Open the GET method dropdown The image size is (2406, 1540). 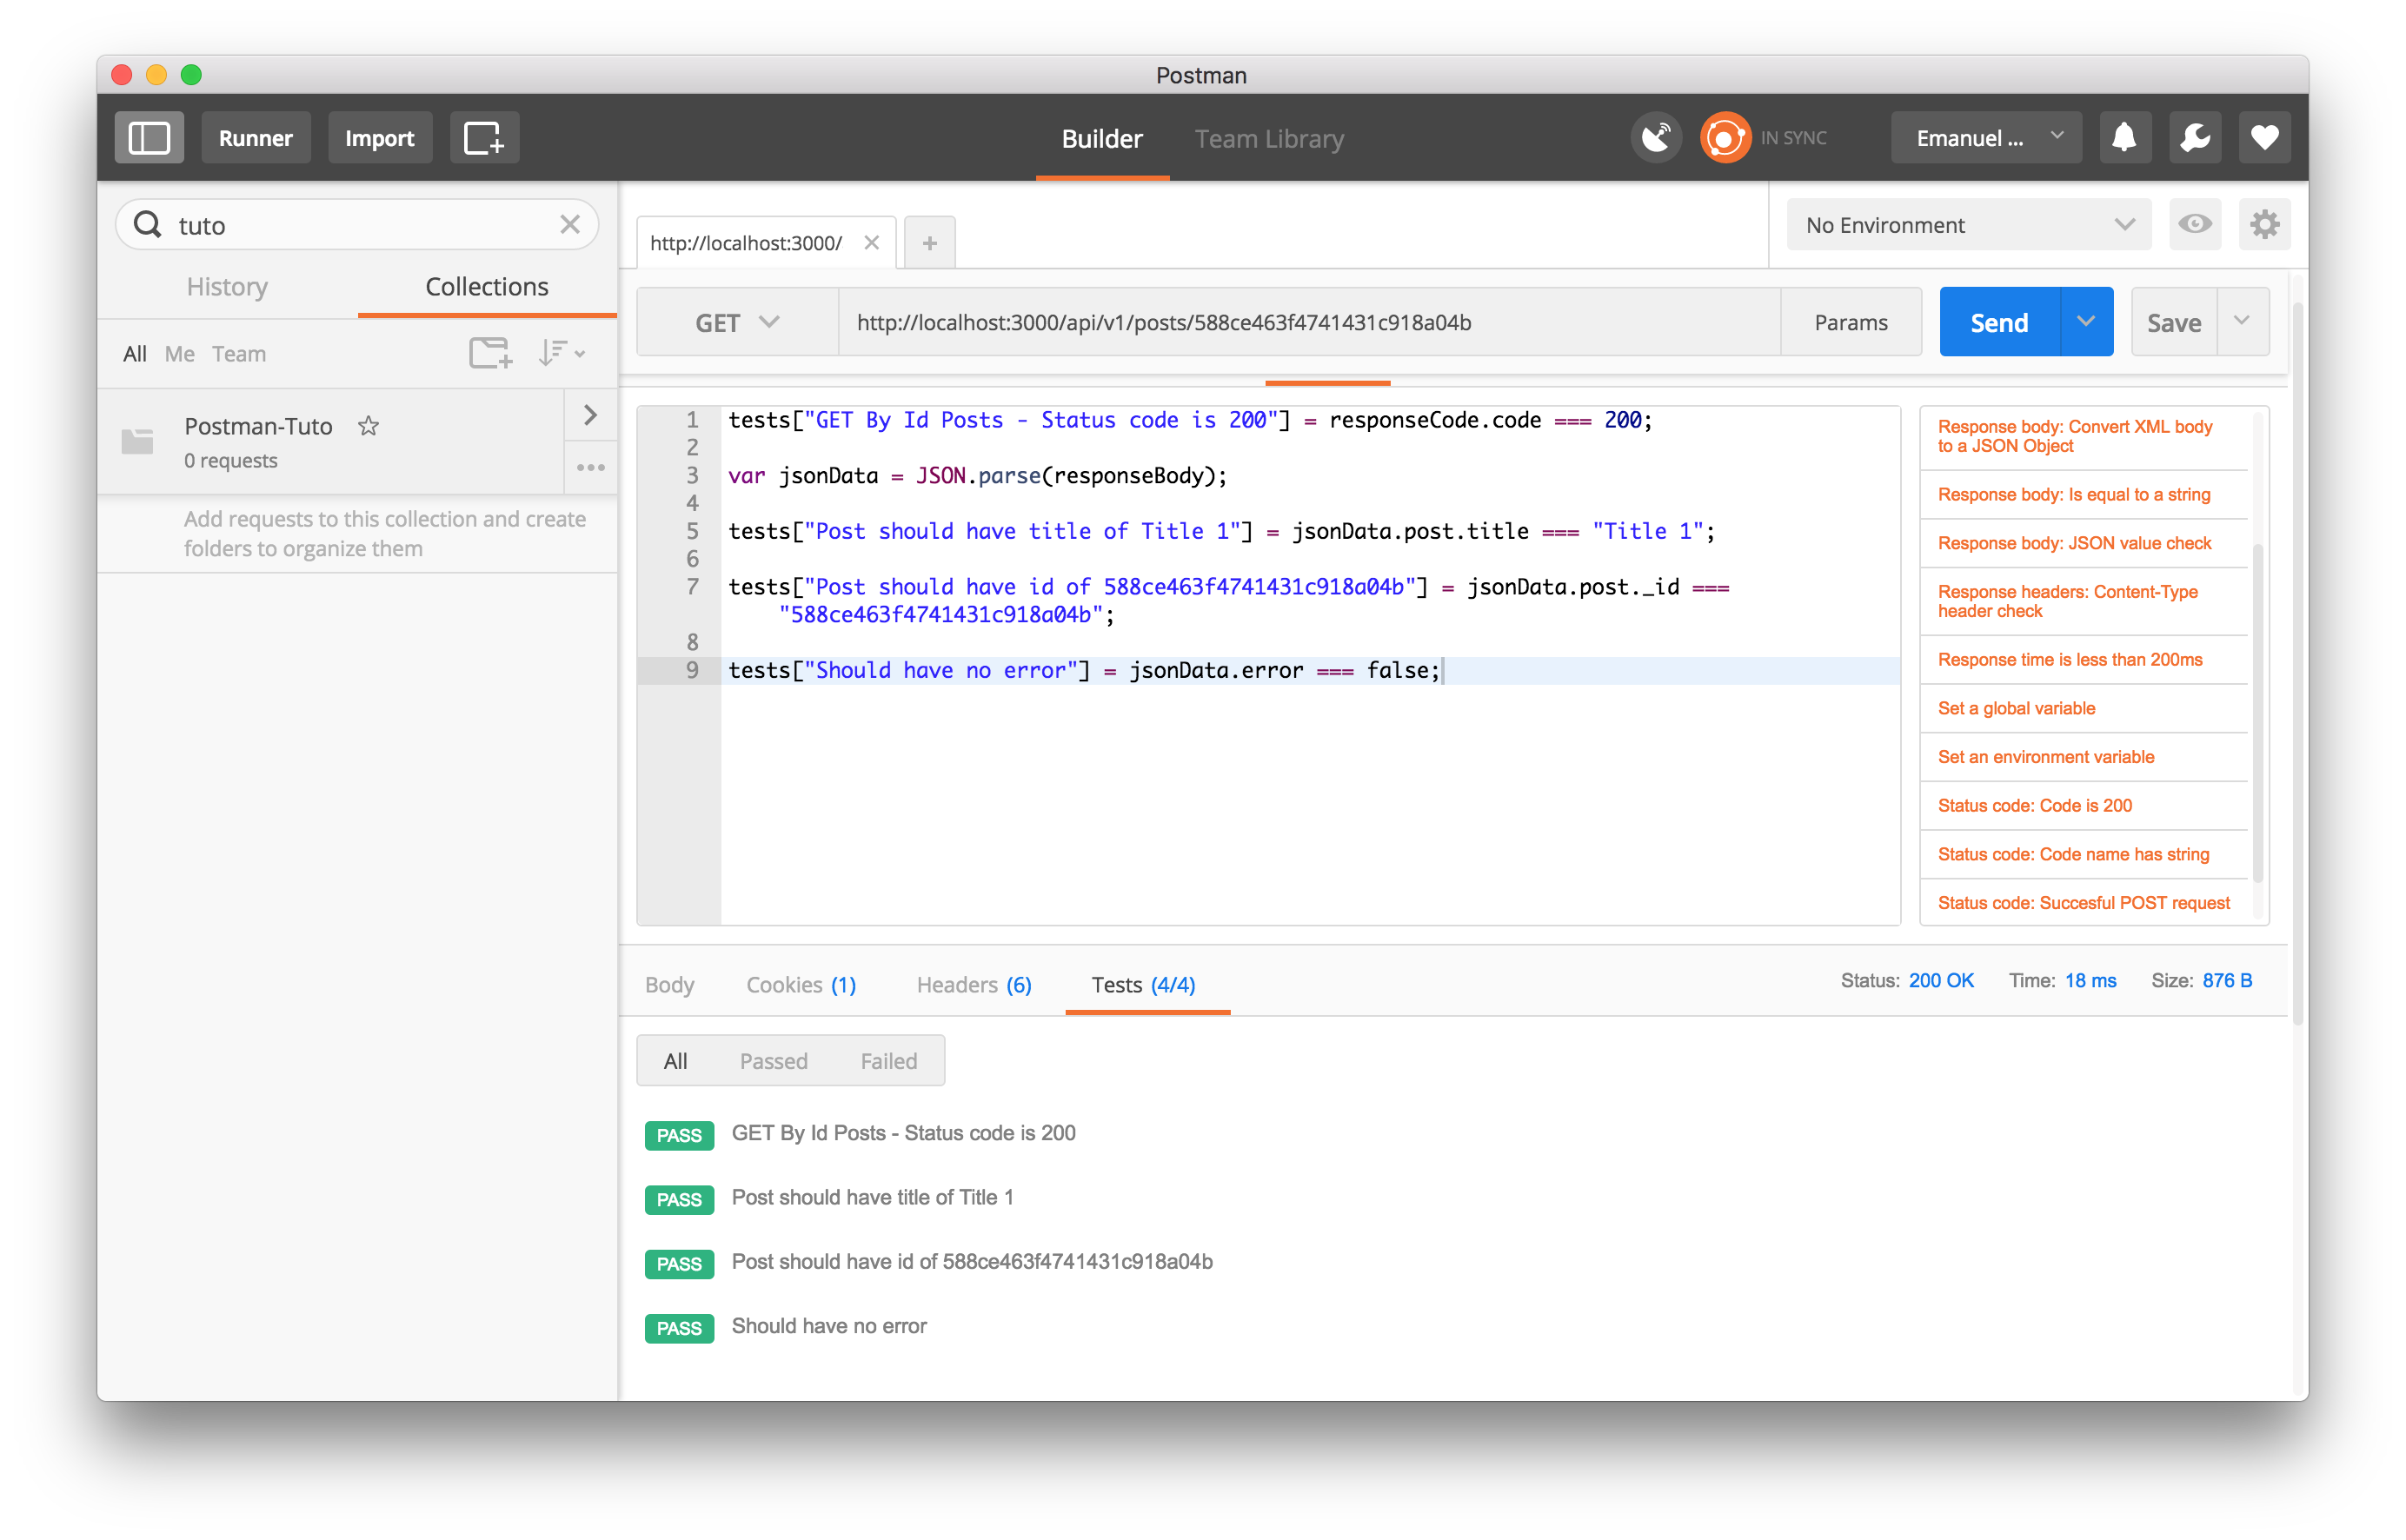(x=737, y=322)
